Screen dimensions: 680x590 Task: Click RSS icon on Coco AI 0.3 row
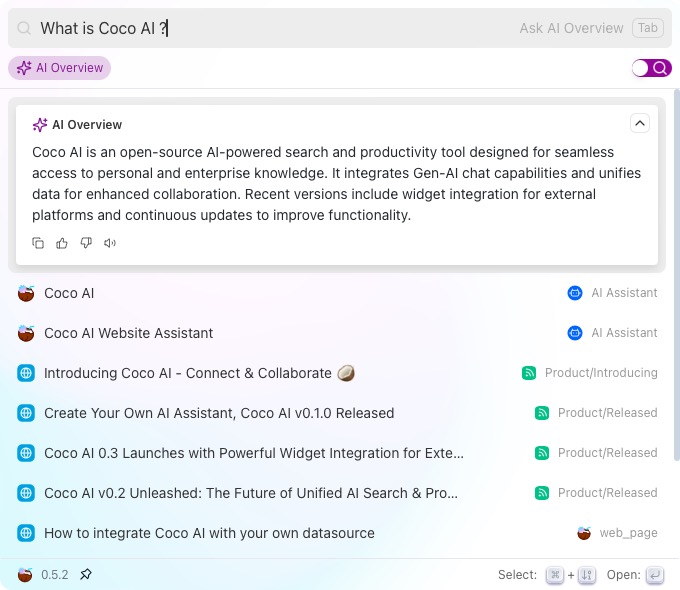point(542,453)
